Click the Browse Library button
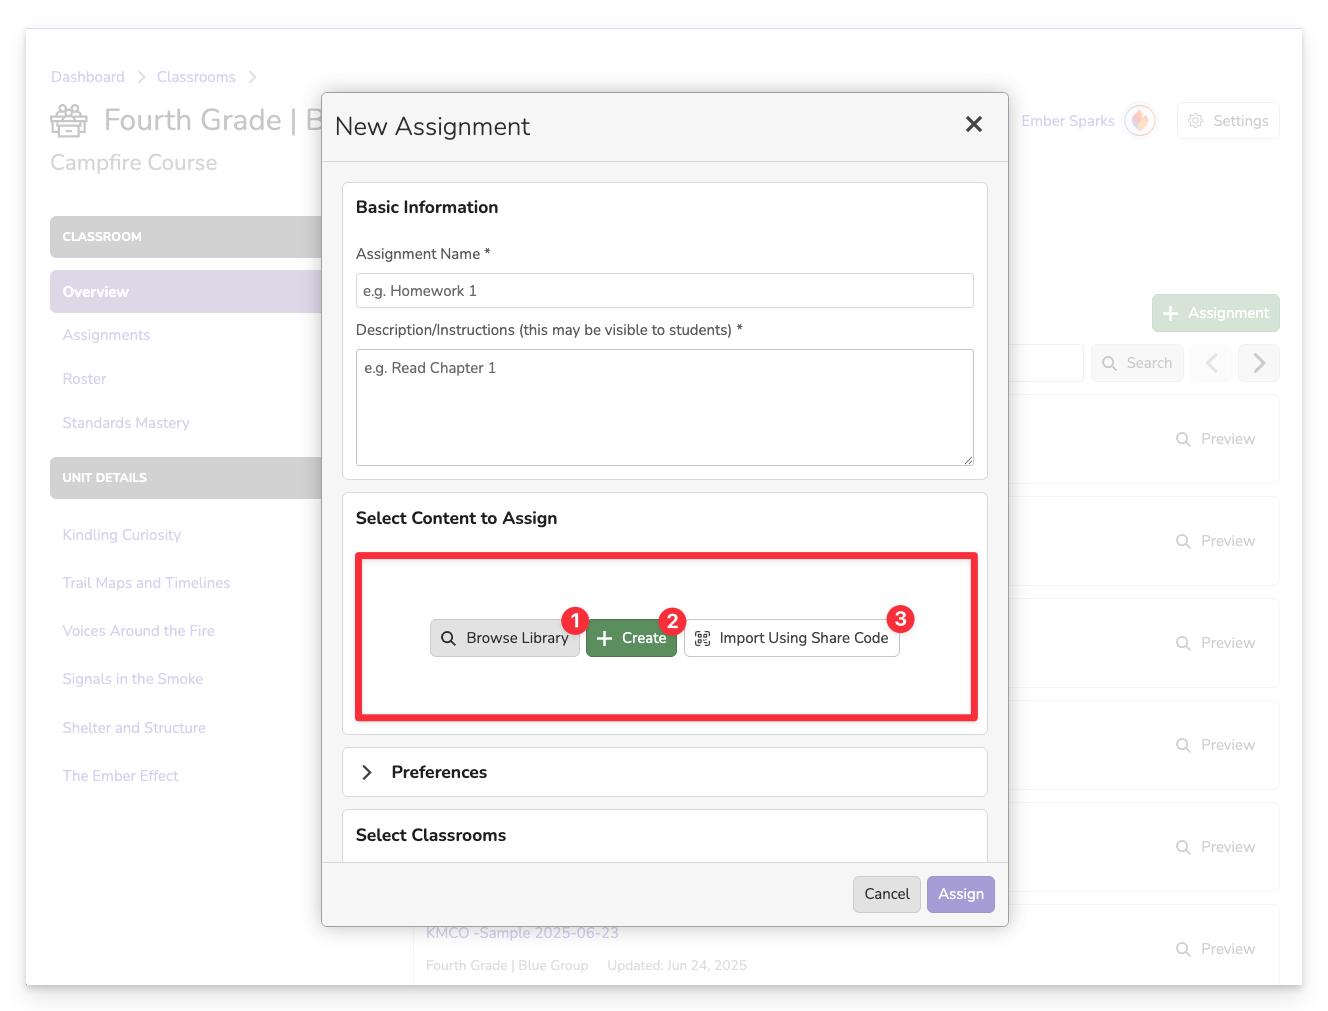The image size is (1328, 1011). tap(504, 638)
